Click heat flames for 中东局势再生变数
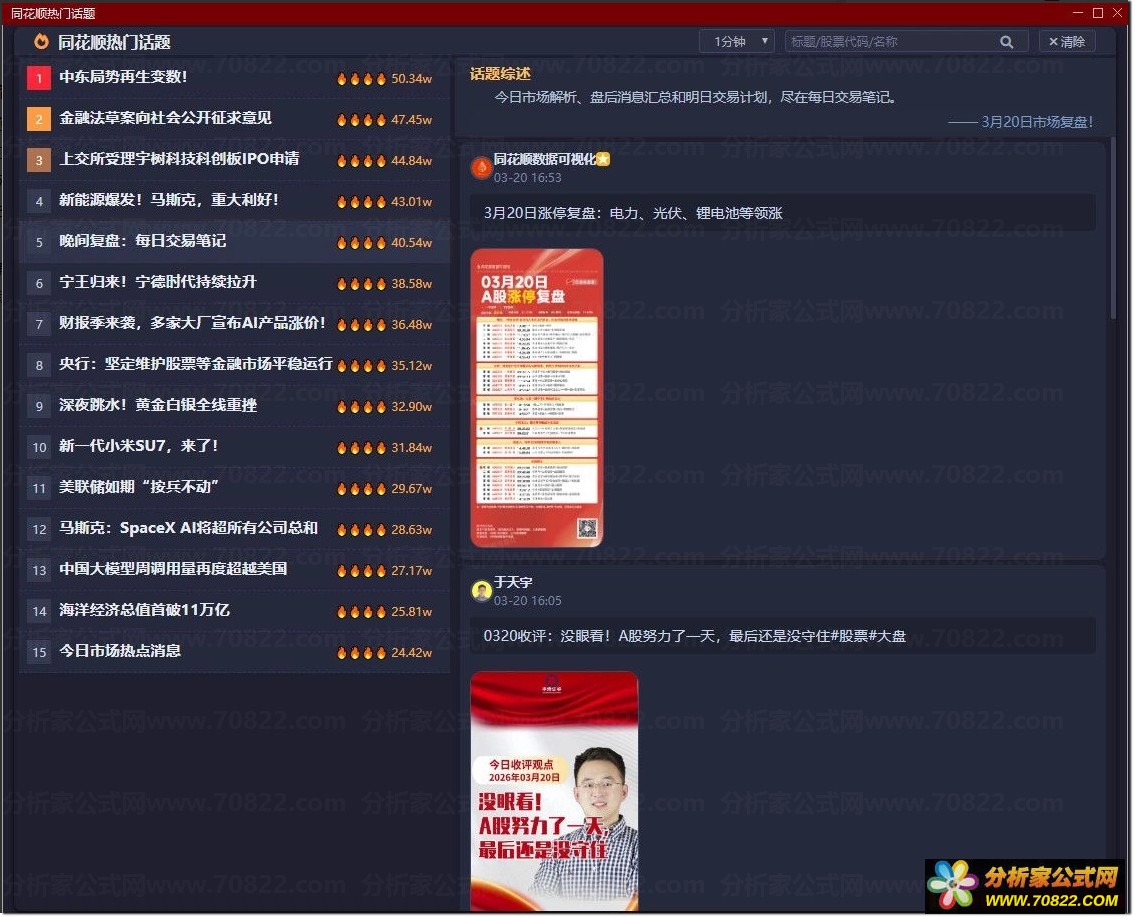Viewport: 1135px width, 917px height. [x=361, y=78]
